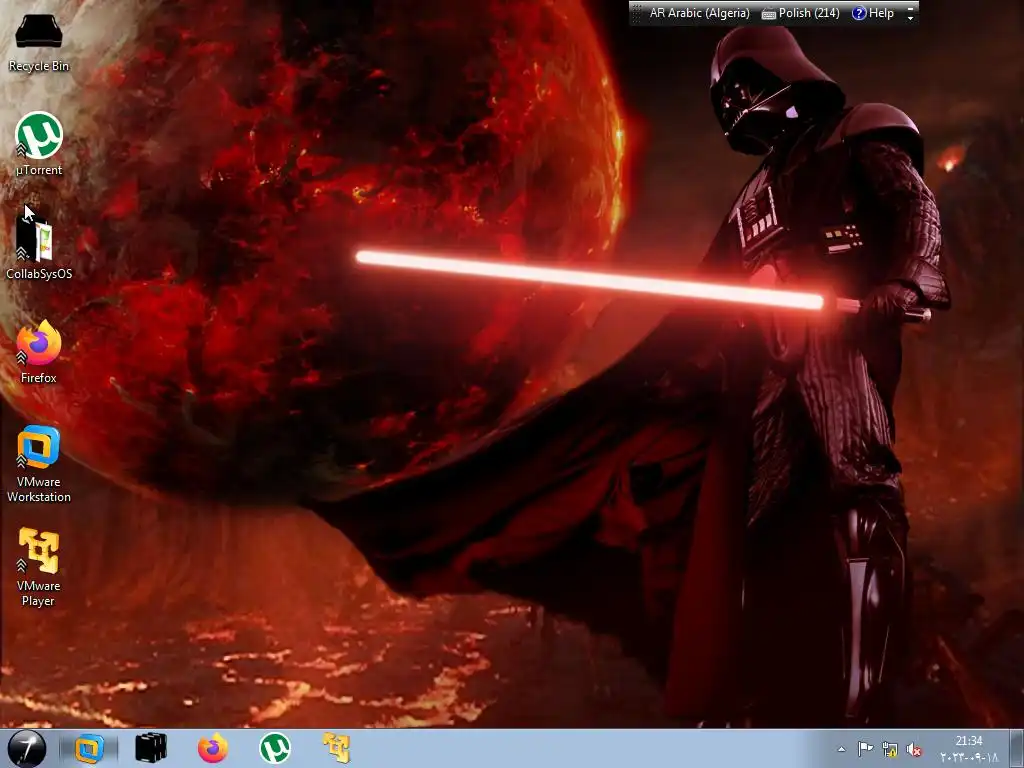Image resolution: width=1024 pixels, height=768 pixels.
Task: Click the language bar drag handle grip
Action: pyautogui.click(x=636, y=13)
